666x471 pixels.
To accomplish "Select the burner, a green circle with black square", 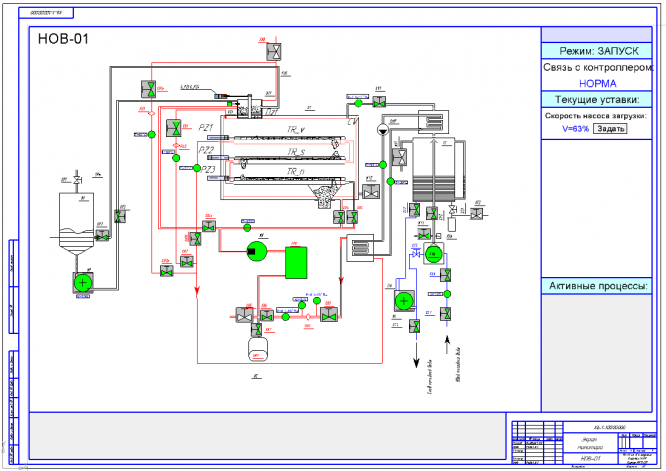I will 257,251.
